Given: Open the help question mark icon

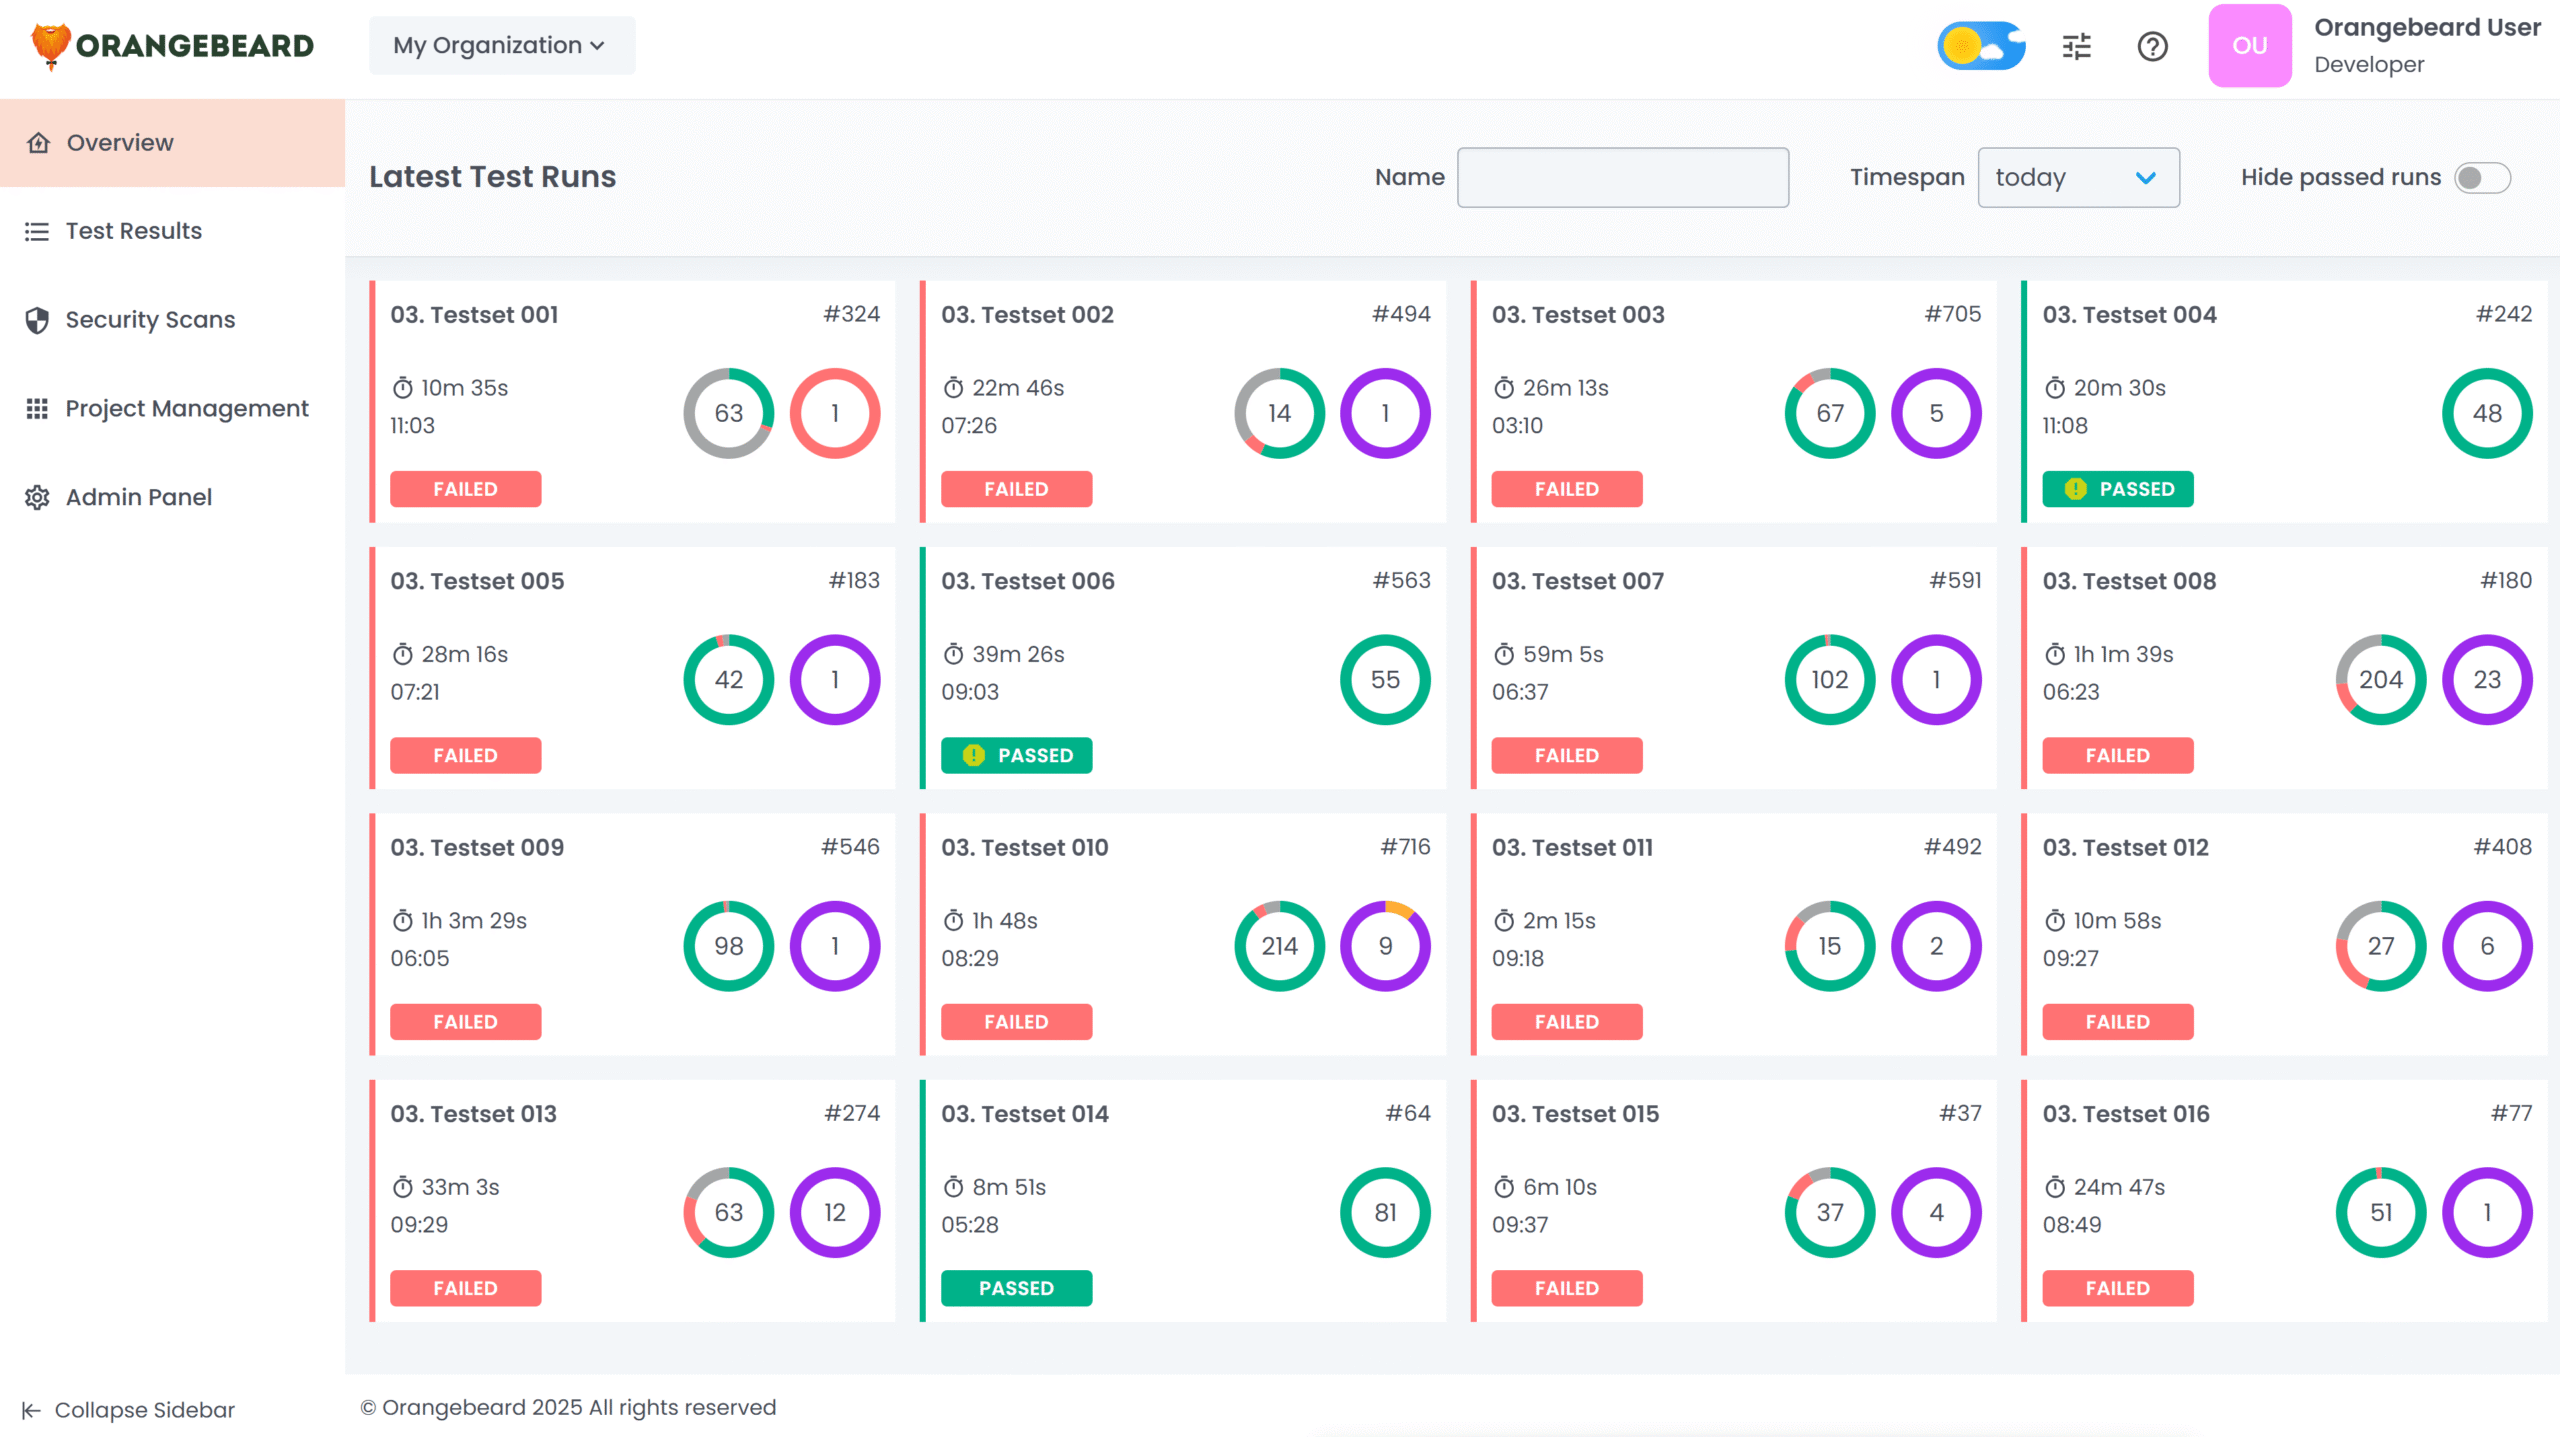Looking at the screenshot, I should coord(2152,46).
